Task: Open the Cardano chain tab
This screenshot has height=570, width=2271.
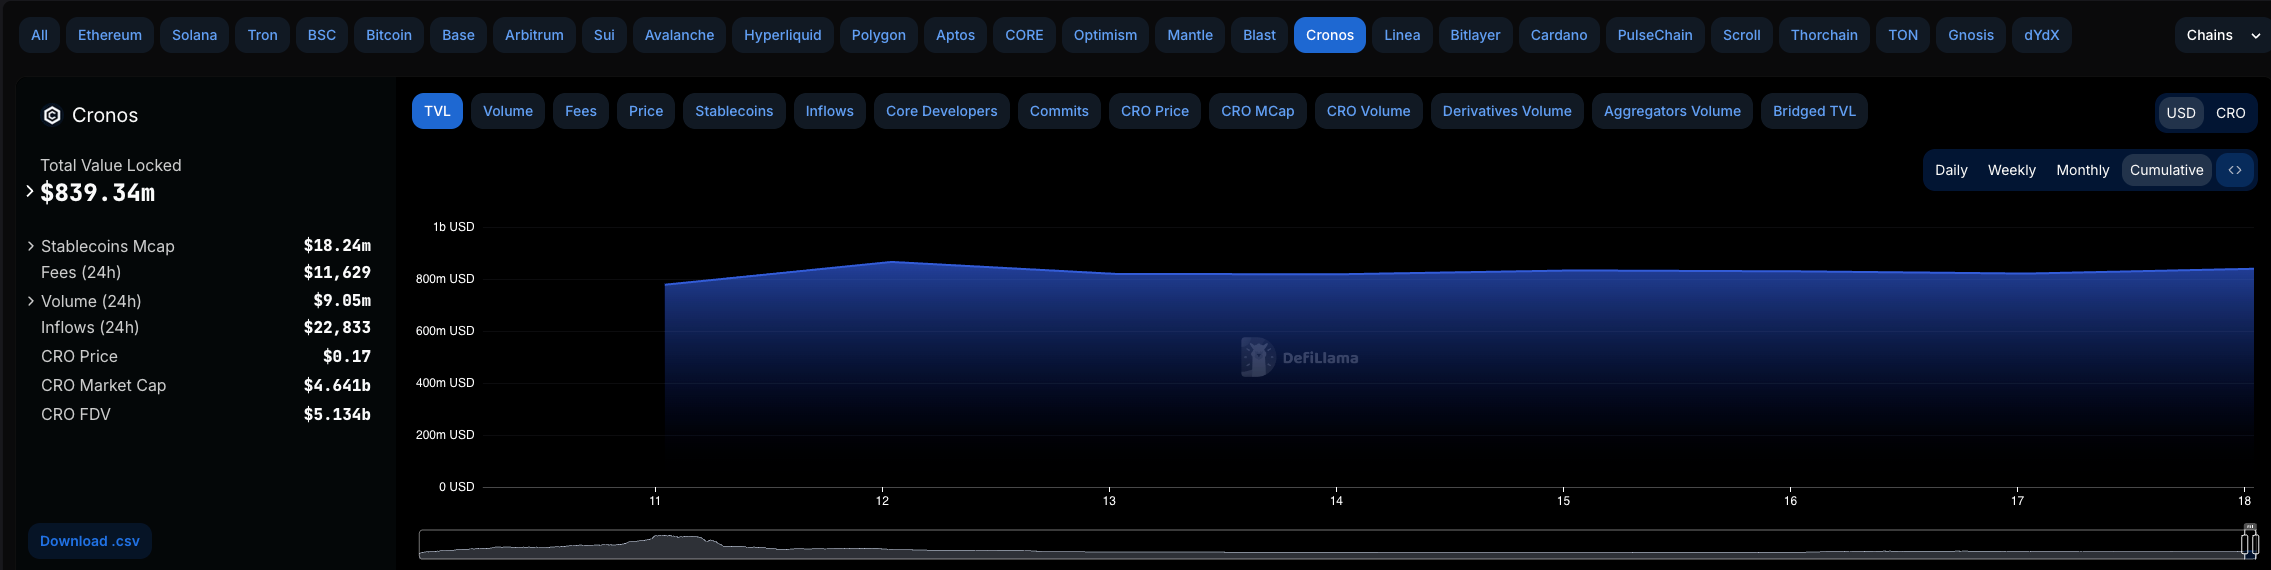Action: pos(1559,35)
